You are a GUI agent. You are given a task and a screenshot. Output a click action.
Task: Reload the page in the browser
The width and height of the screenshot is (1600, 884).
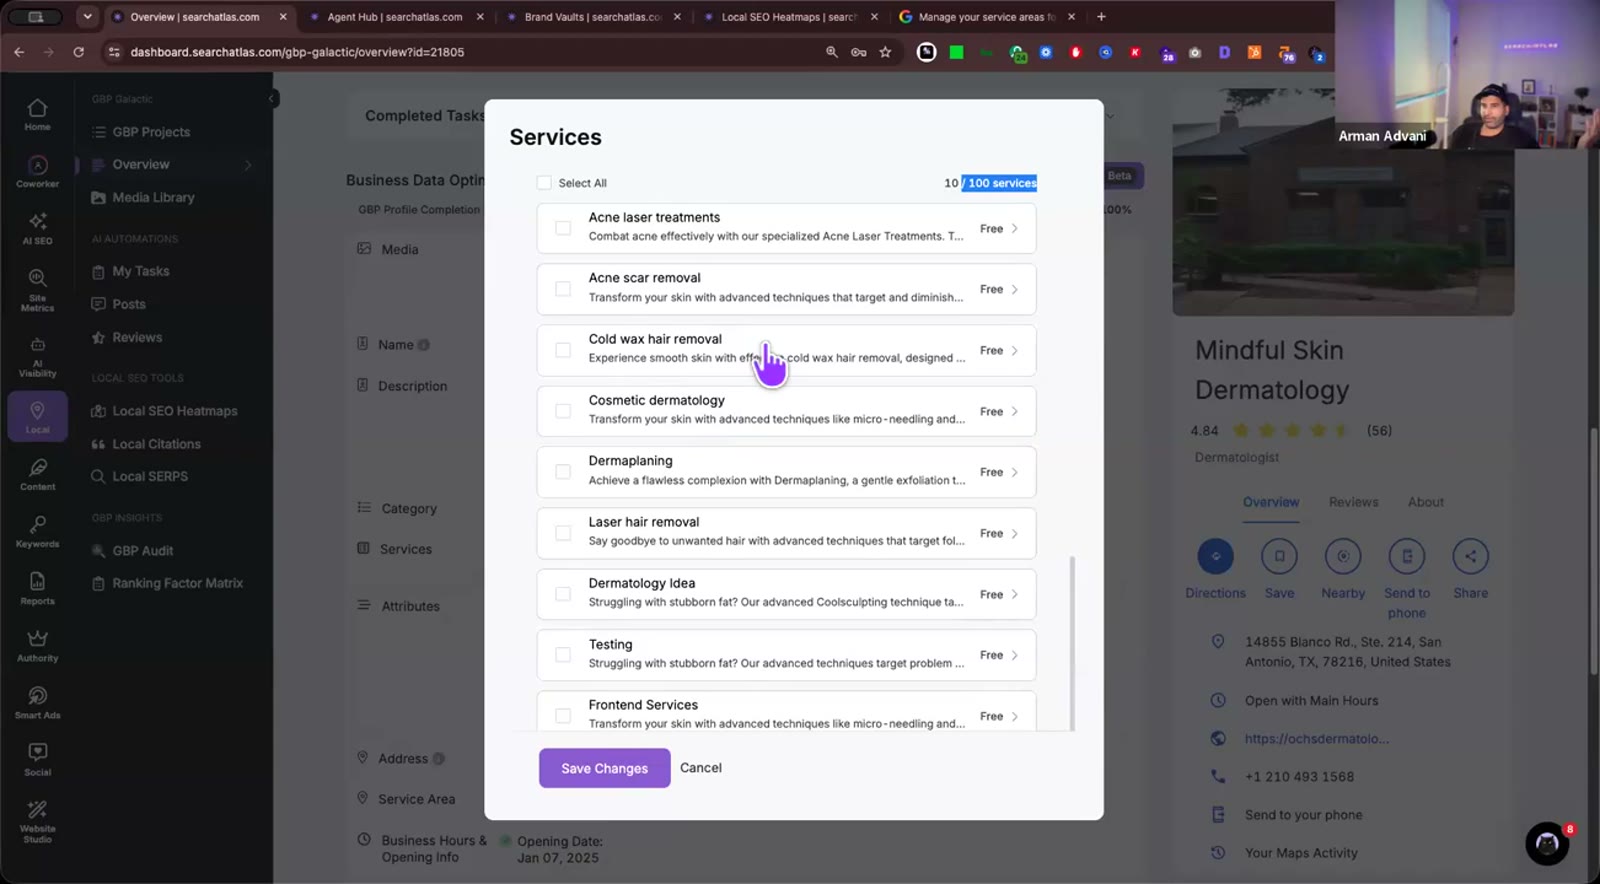(78, 52)
